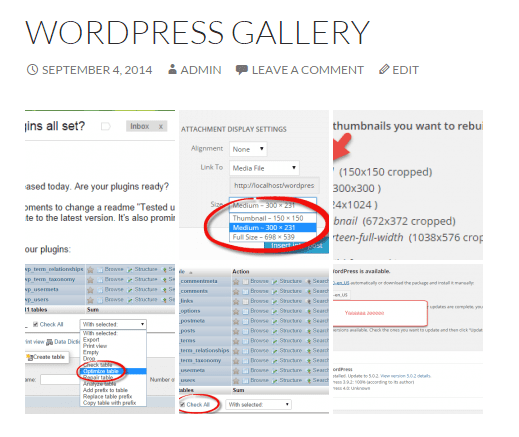Screen dimensions: 519x437
Task: Open the With selected dropdown beside red-circled Check All
Action: click(258, 405)
